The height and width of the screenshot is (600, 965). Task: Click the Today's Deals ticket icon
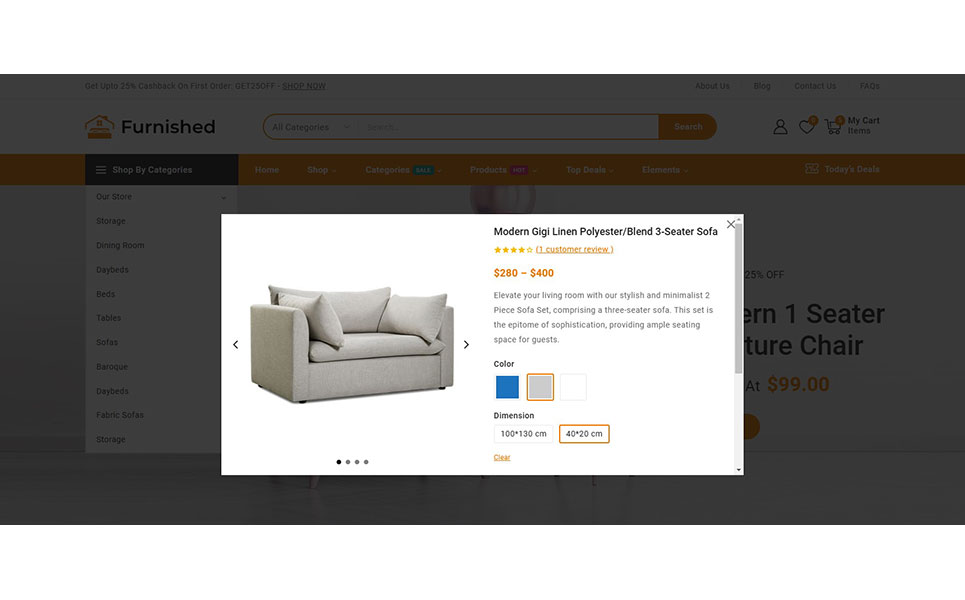[x=812, y=169]
